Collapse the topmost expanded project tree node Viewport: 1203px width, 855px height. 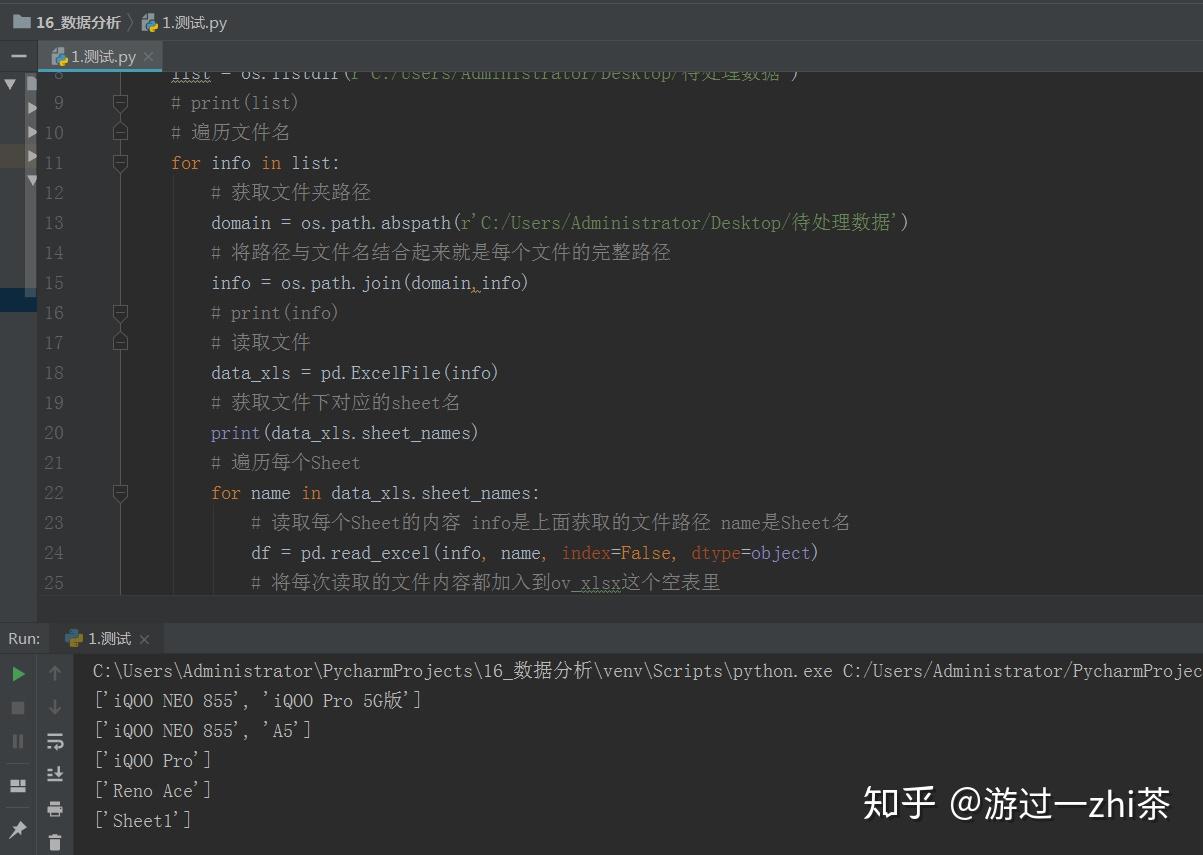click(10, 84)
